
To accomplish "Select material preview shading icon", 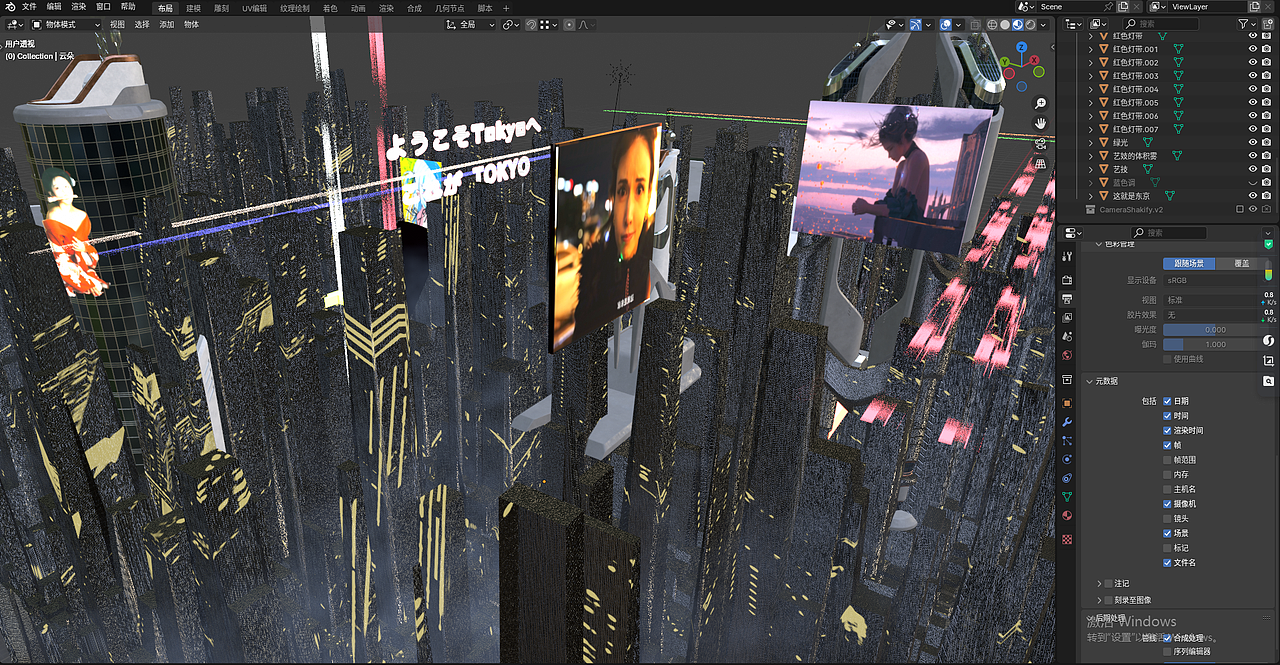I will point(1018,24).
